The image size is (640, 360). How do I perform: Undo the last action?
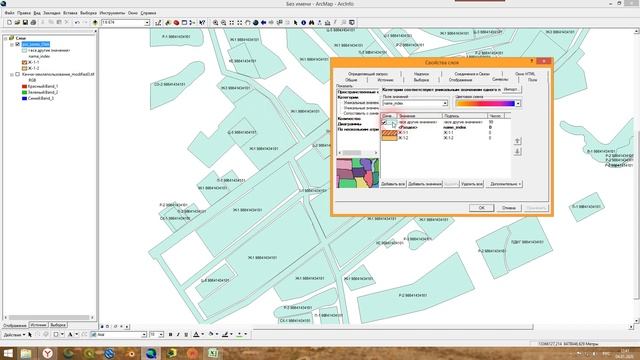coord(77,22)
